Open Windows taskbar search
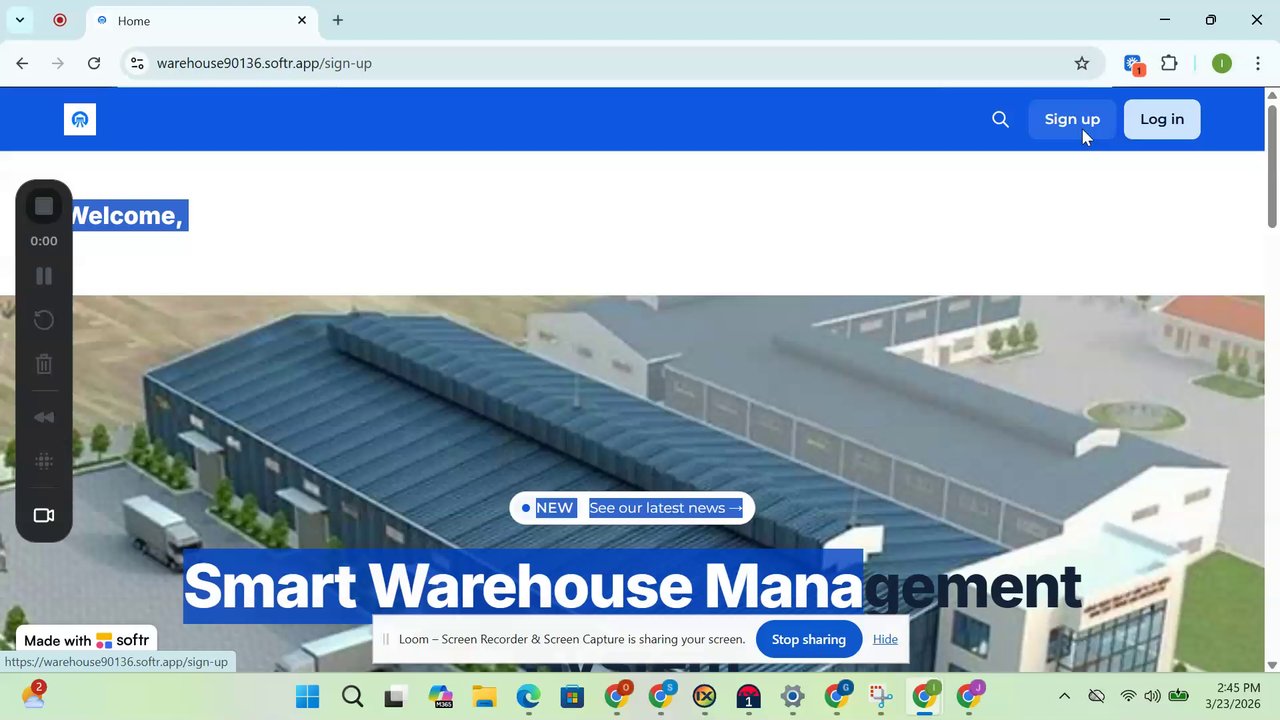This screenshot has width=1280, height=720. pos(352,697)
